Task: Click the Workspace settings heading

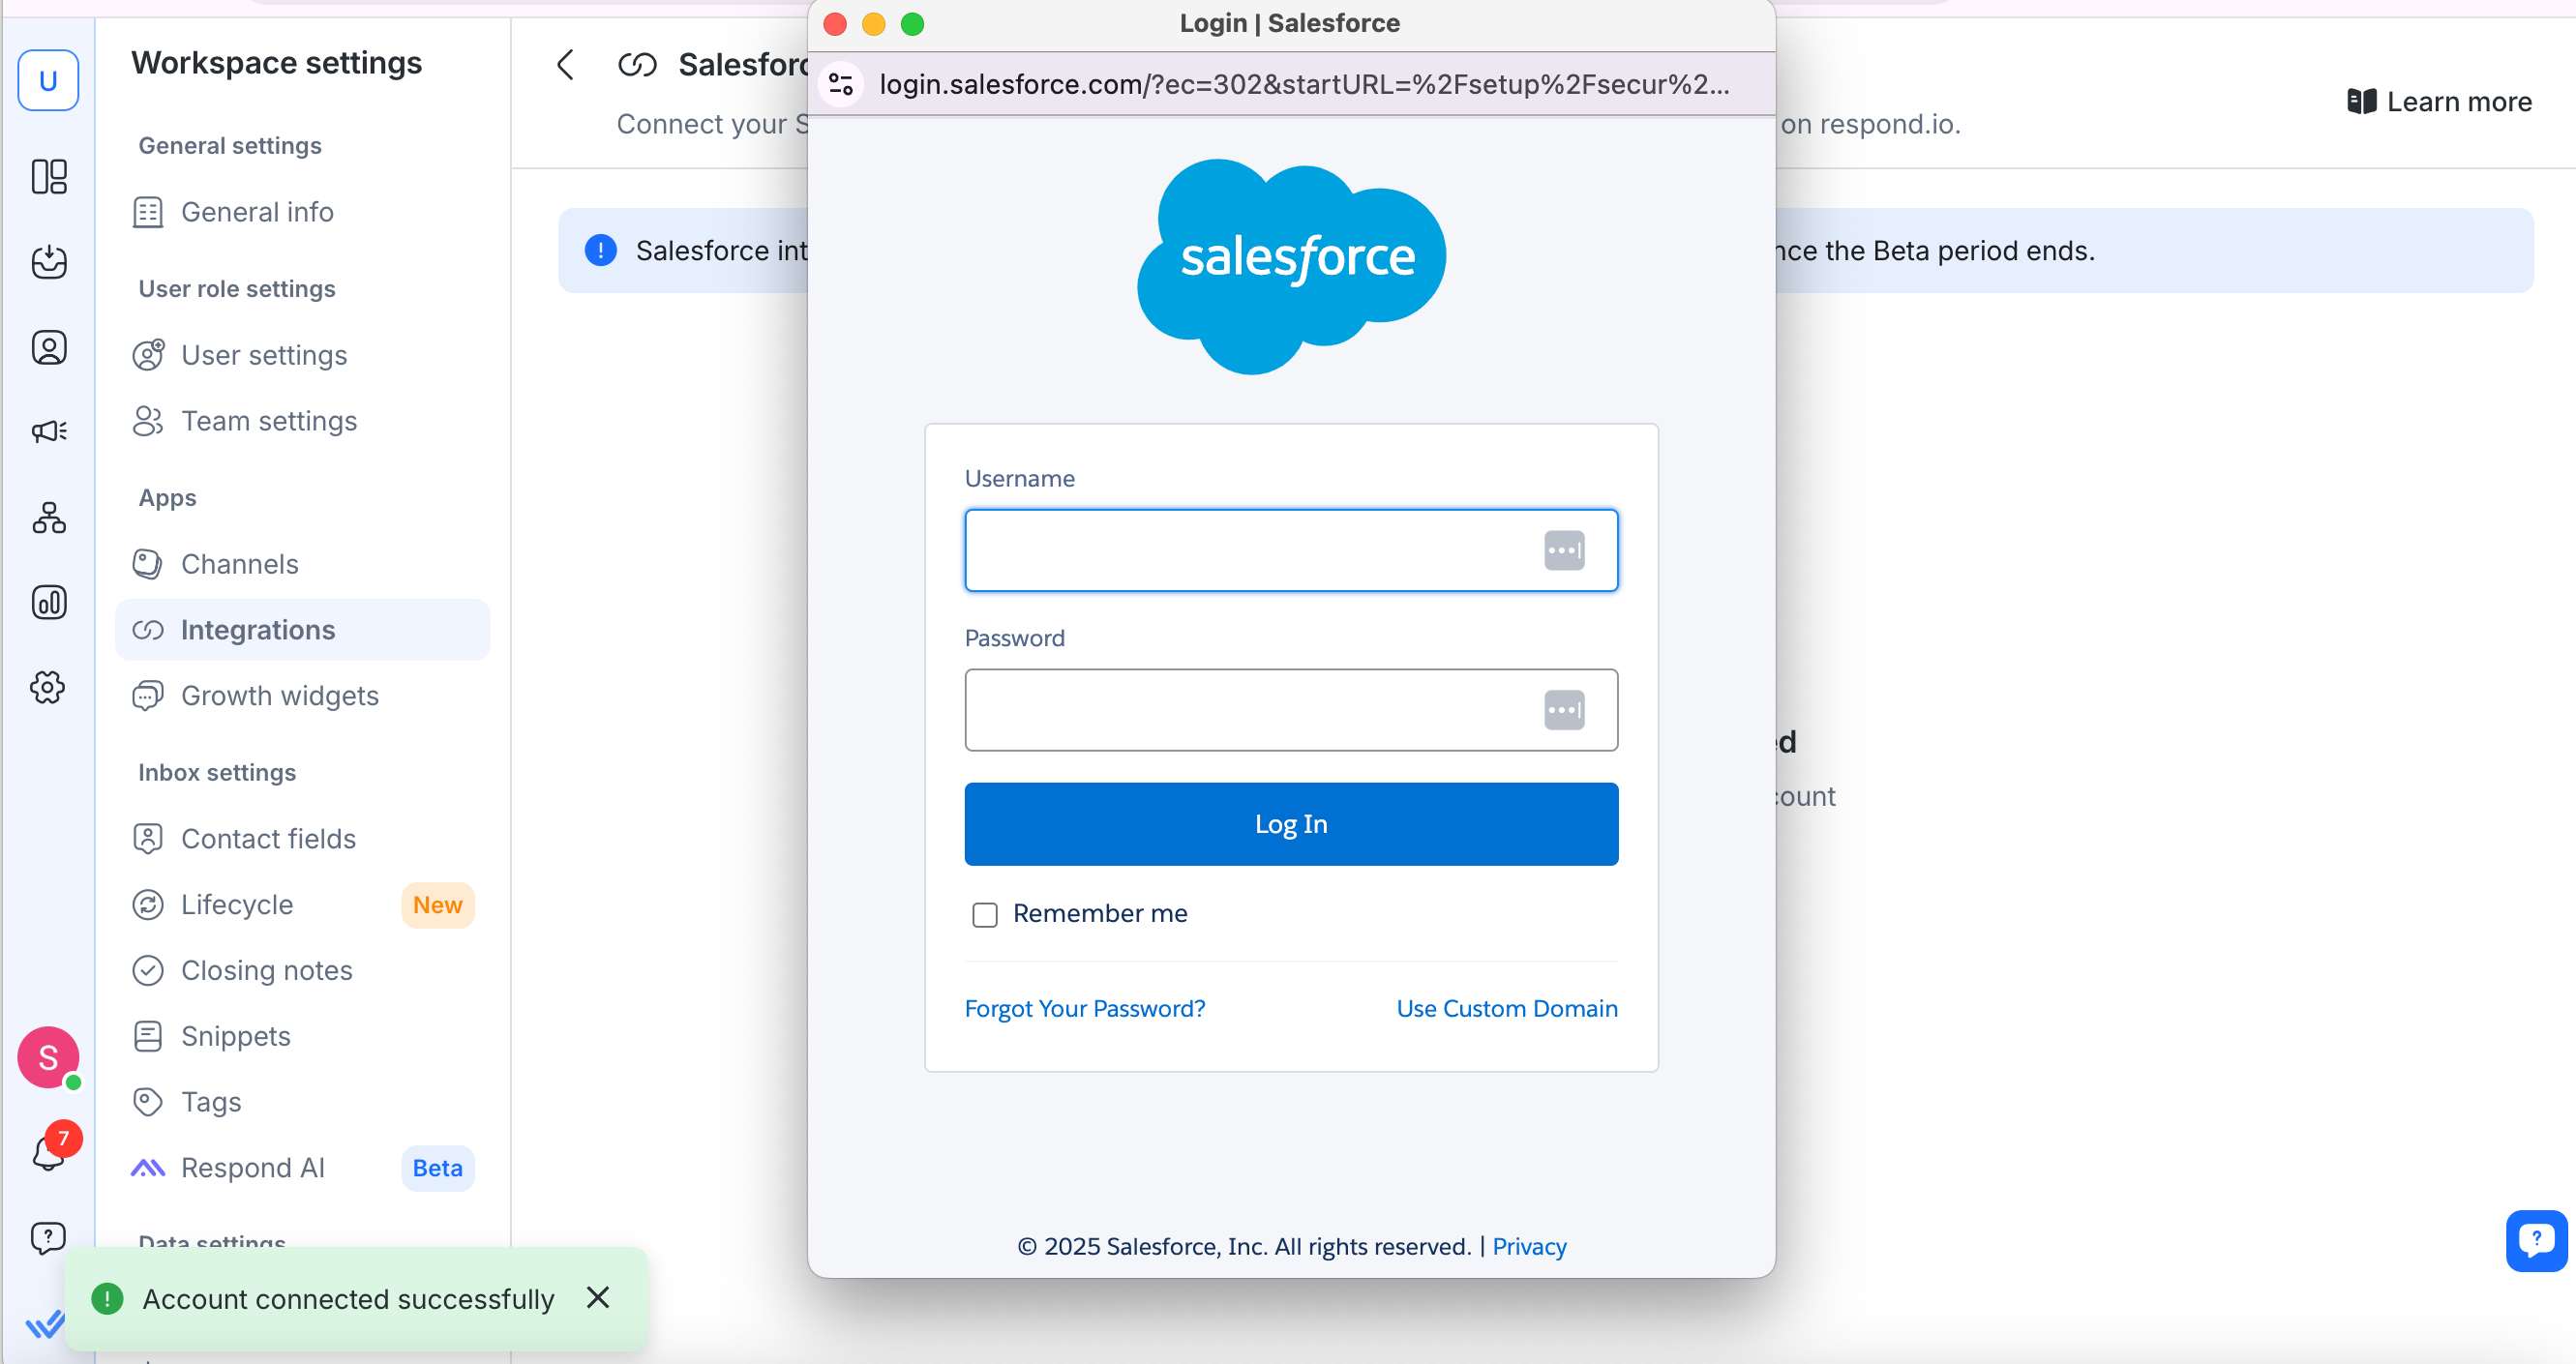Action: click(x=277, y=63)
